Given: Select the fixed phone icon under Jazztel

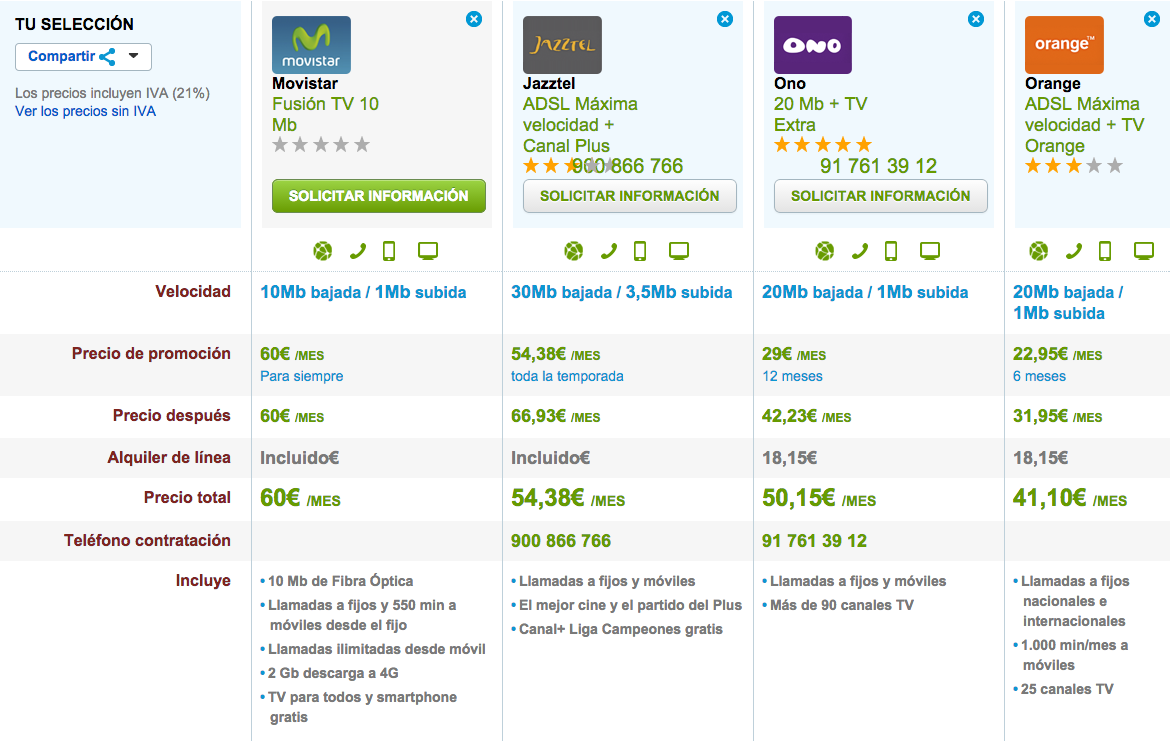Looking at the screenshot, I should point(609,251).
